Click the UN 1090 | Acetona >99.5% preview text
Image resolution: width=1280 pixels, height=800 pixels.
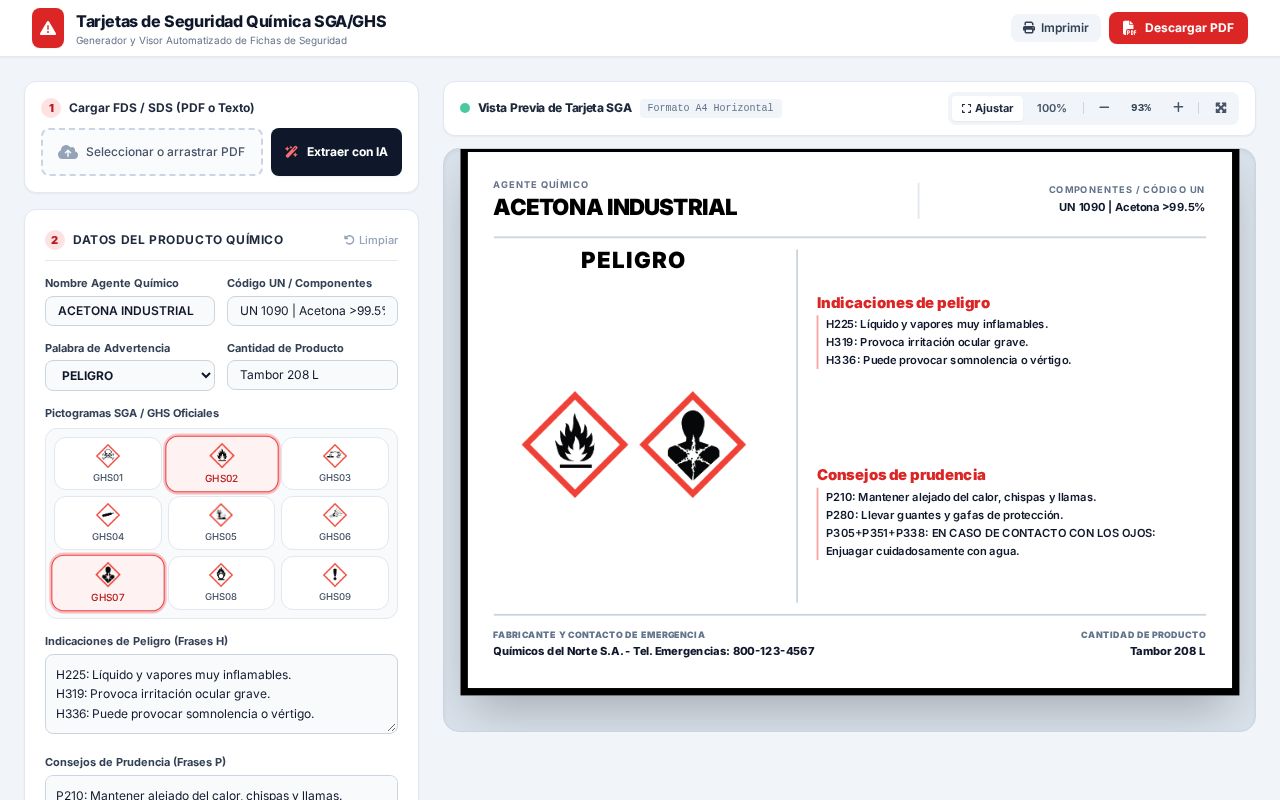point(1132,207)
